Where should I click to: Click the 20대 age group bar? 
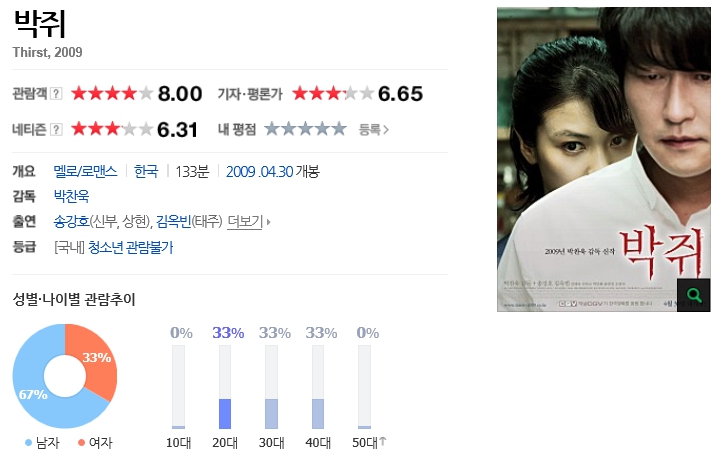click(225, 387)
